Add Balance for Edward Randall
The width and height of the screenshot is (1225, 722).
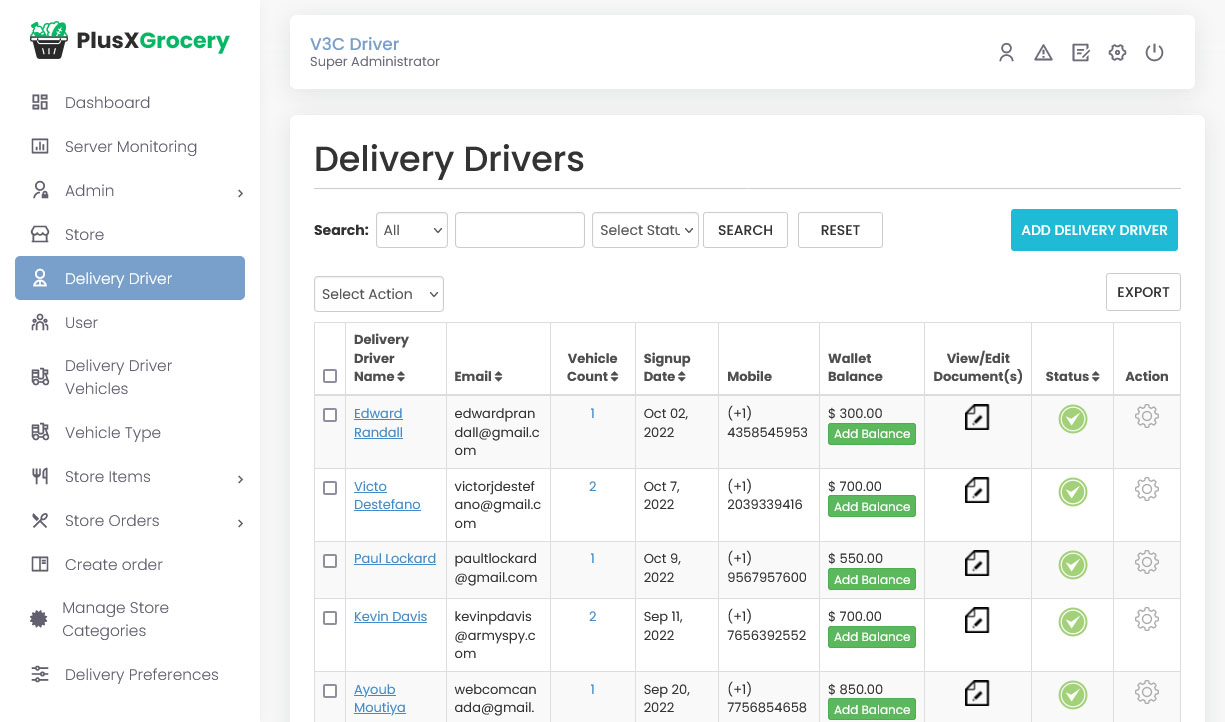[872, 434]
